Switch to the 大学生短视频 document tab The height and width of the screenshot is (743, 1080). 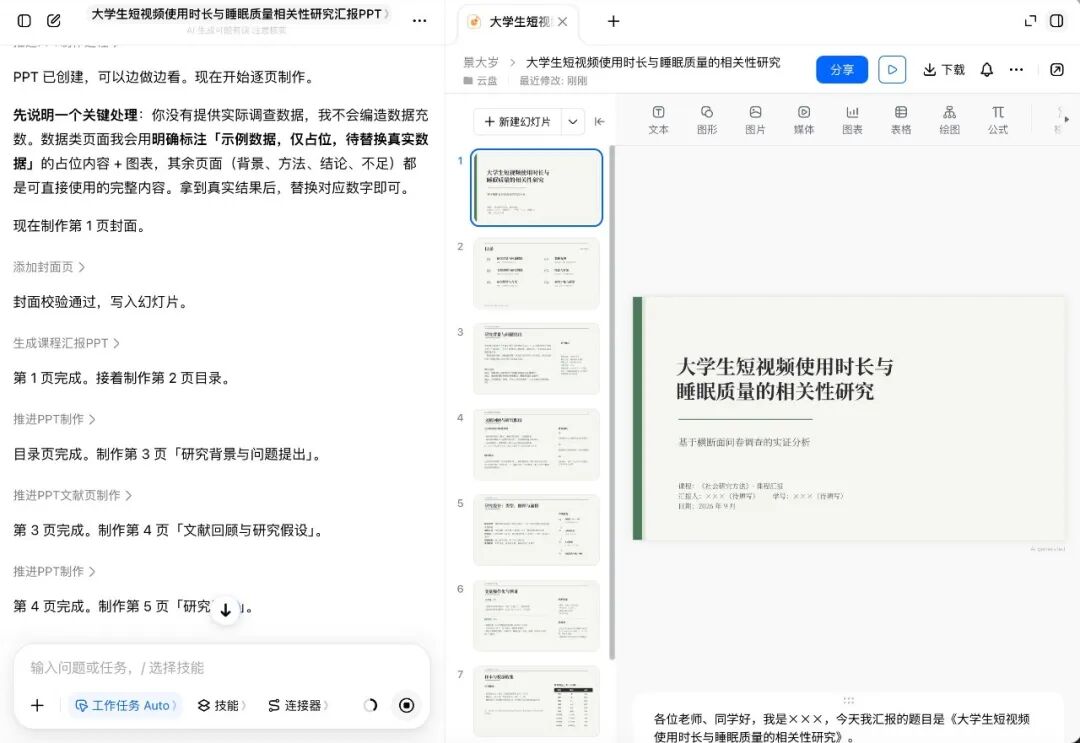pos(520,22)
